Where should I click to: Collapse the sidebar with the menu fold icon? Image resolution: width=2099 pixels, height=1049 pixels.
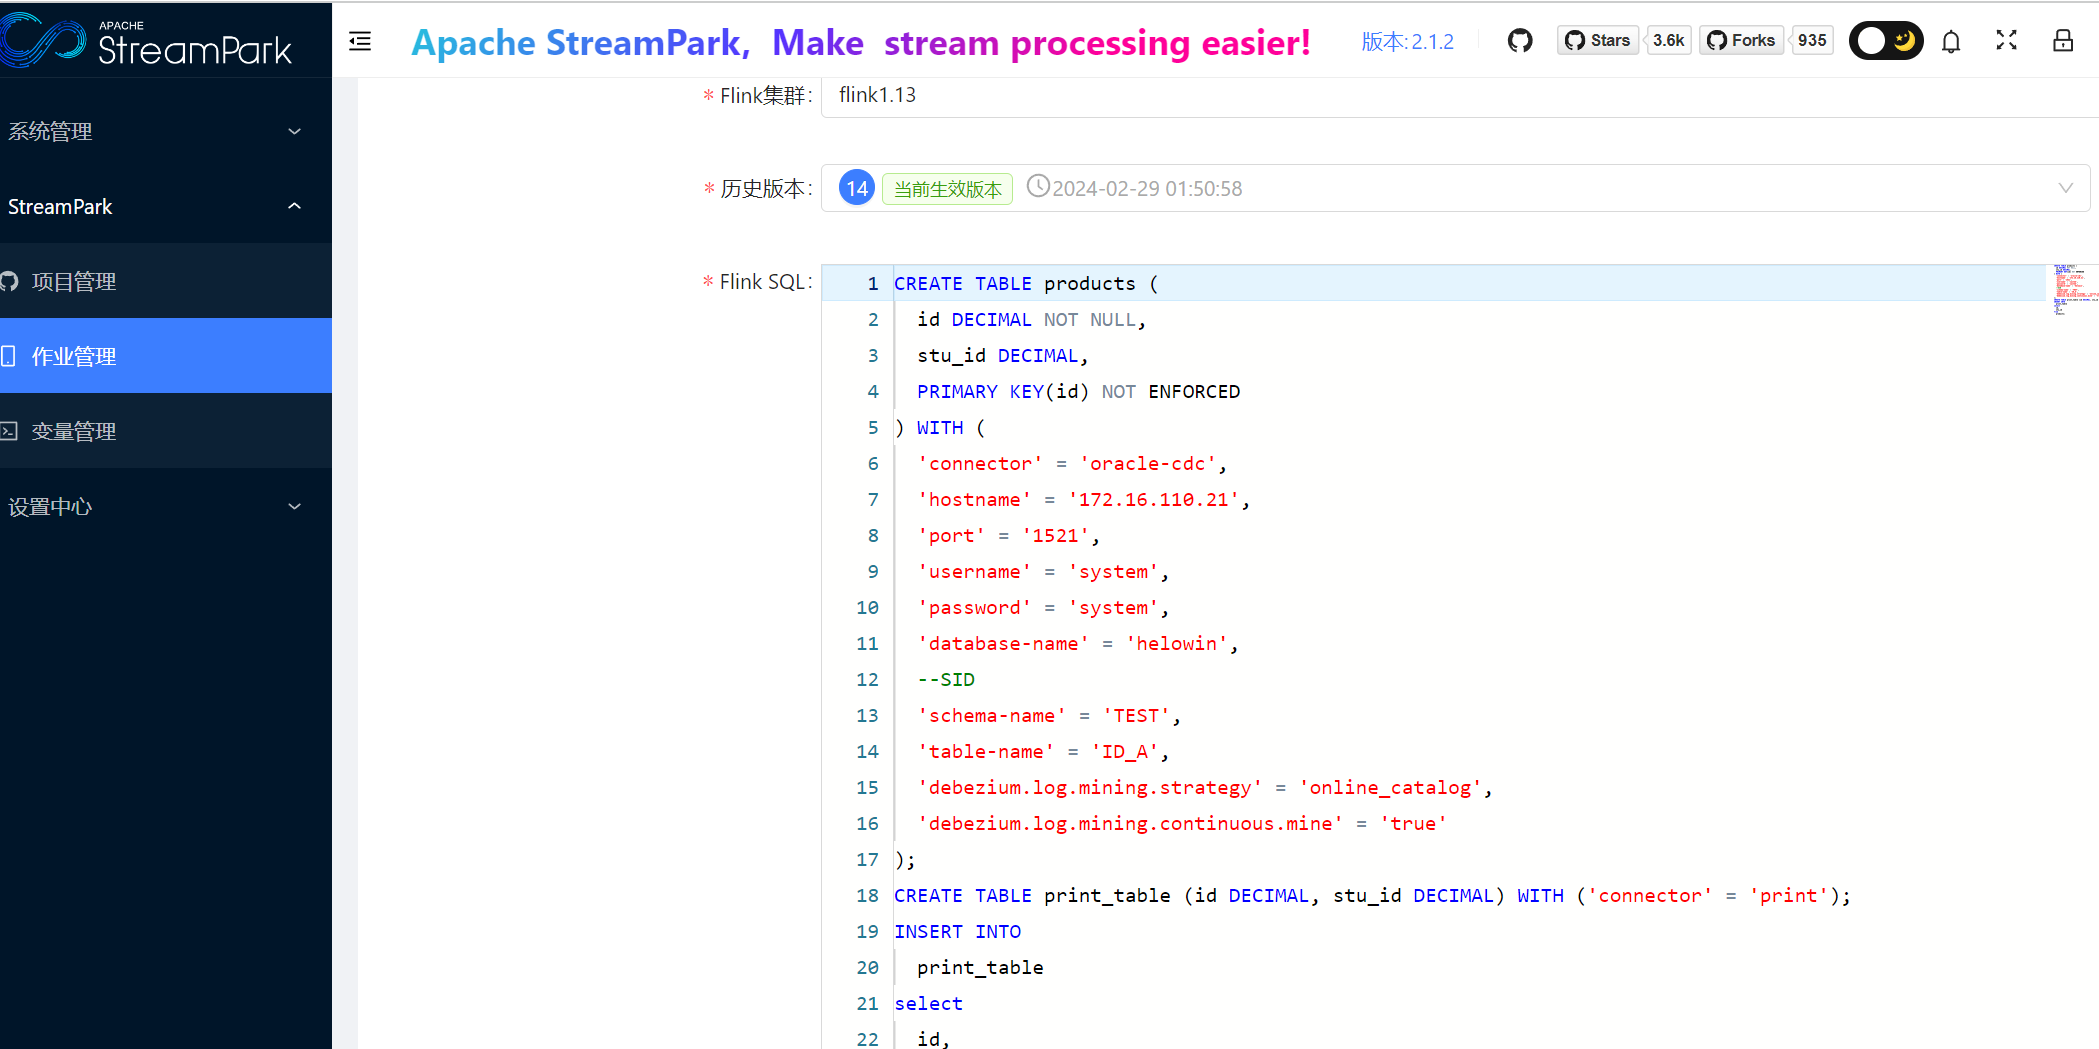tap(360, 41)
